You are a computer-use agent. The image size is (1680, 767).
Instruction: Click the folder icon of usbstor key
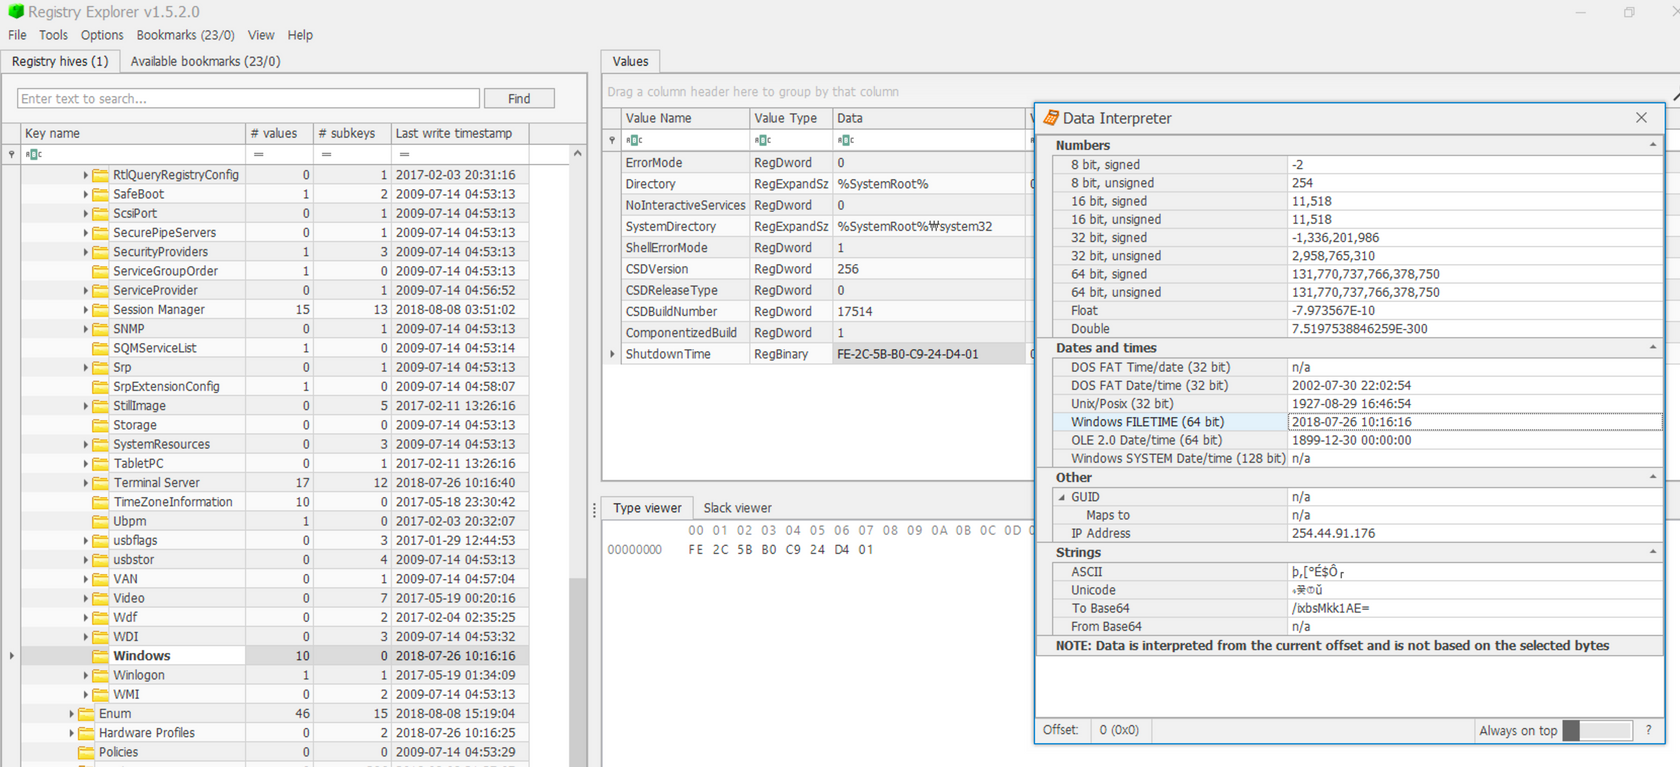point(100,560)
